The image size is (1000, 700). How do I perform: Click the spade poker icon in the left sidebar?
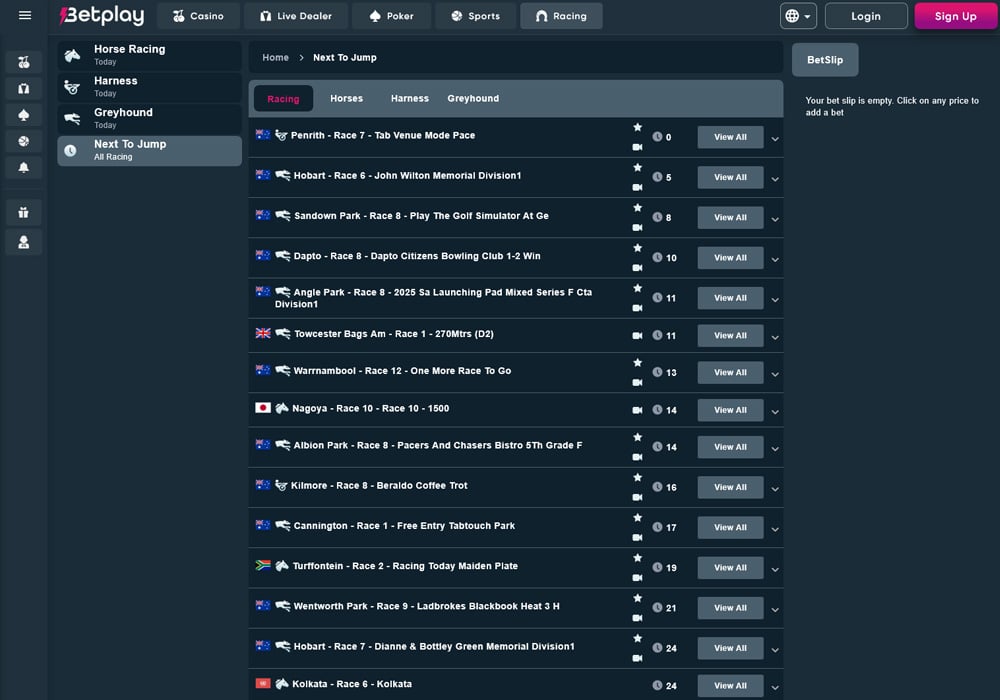[24, 115]
